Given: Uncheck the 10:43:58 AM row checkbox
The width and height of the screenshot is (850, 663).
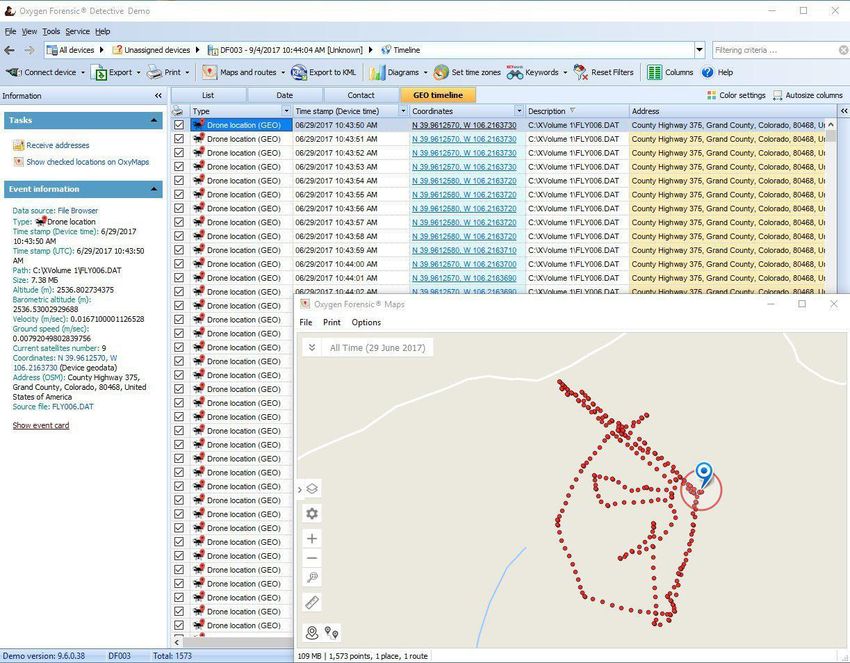Looking at the screenshot, I should pos(179,236).
